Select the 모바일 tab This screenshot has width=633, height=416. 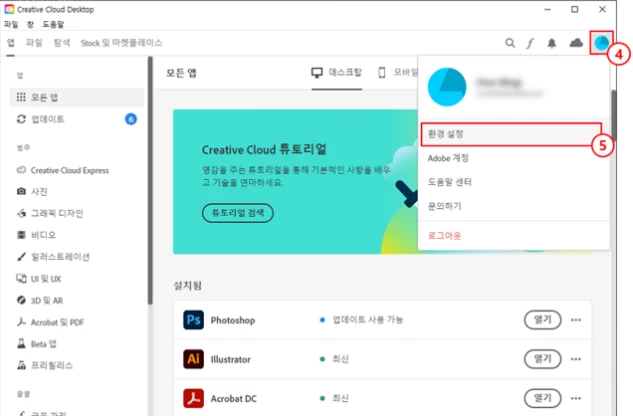click(x=398, y=73)
